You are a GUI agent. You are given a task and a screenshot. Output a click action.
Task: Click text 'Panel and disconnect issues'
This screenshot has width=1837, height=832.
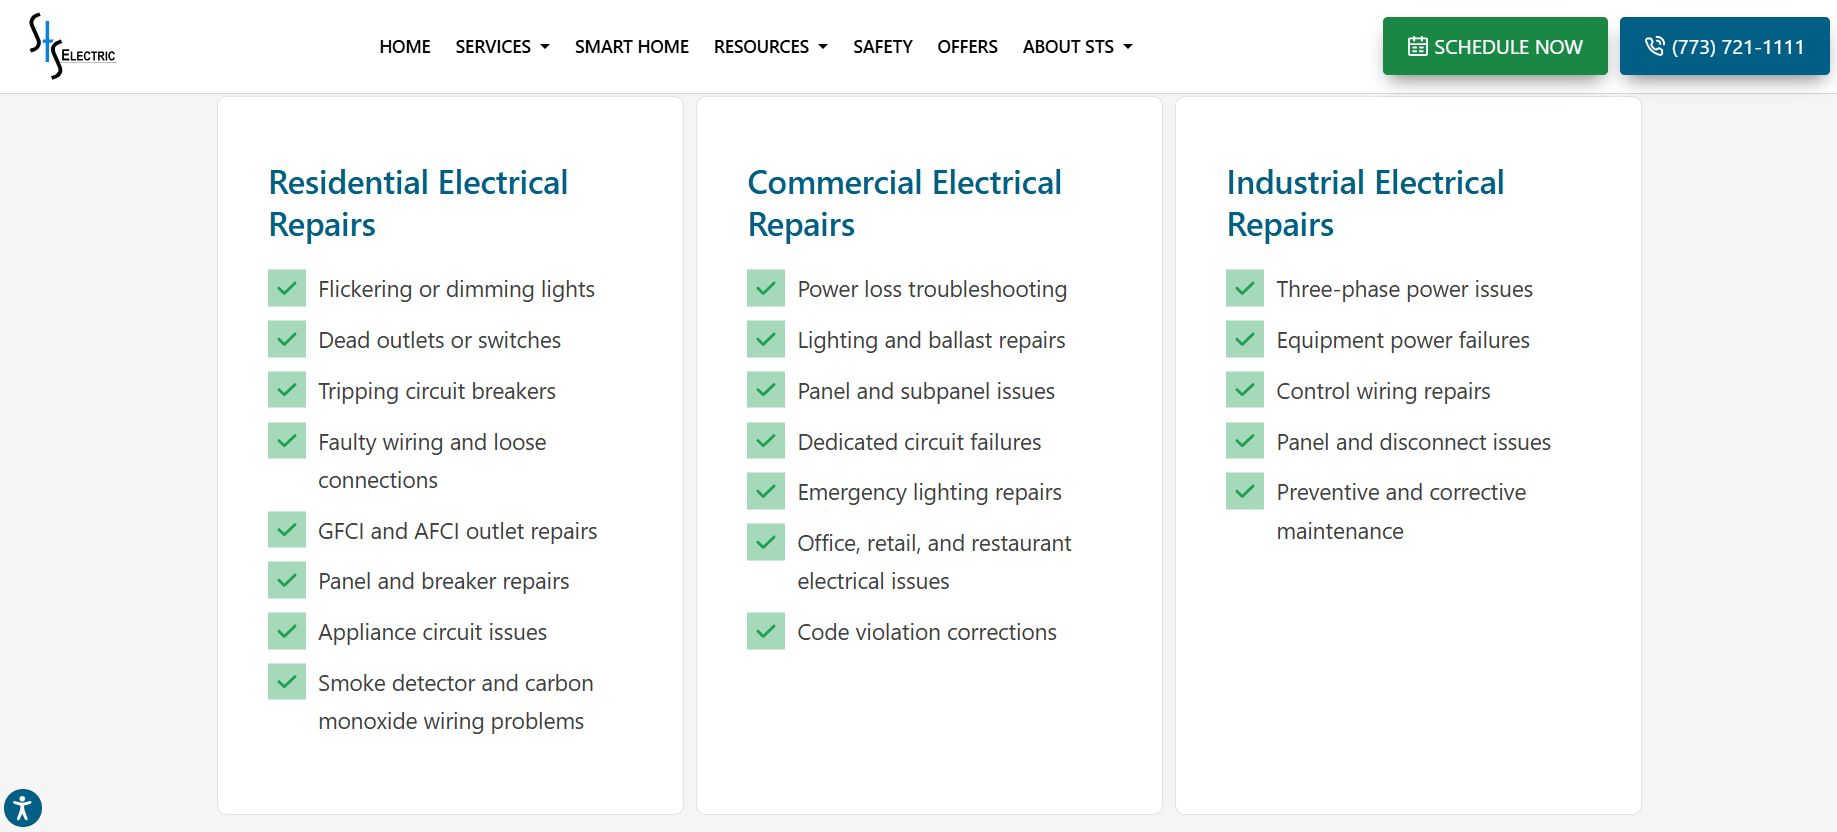tap(1413, 442)
